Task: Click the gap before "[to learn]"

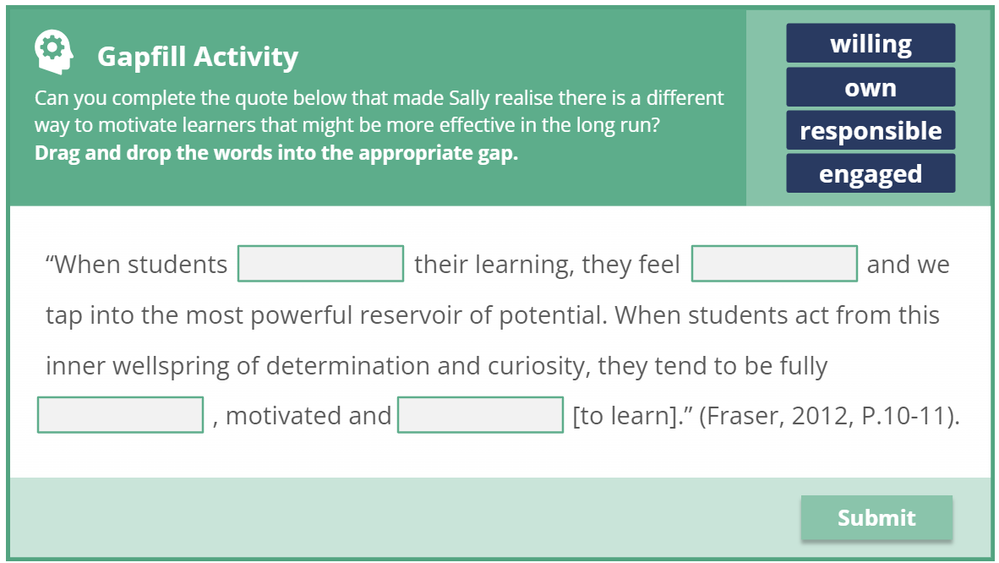Action: 480,415
